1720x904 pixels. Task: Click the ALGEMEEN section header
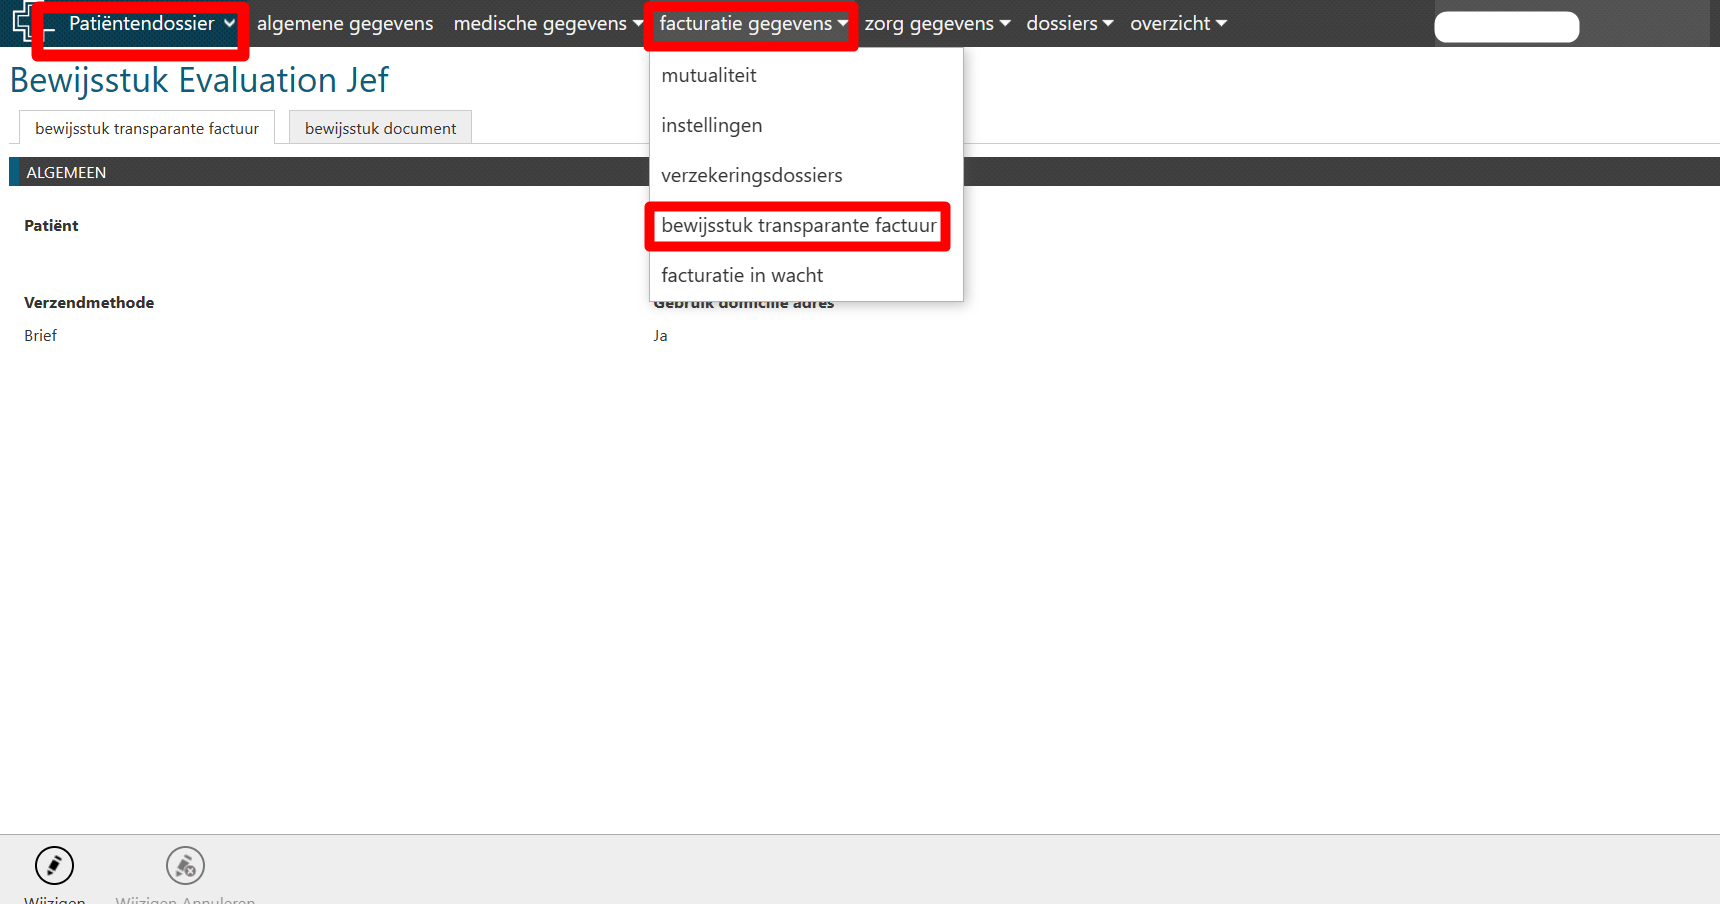click(864, 172)
